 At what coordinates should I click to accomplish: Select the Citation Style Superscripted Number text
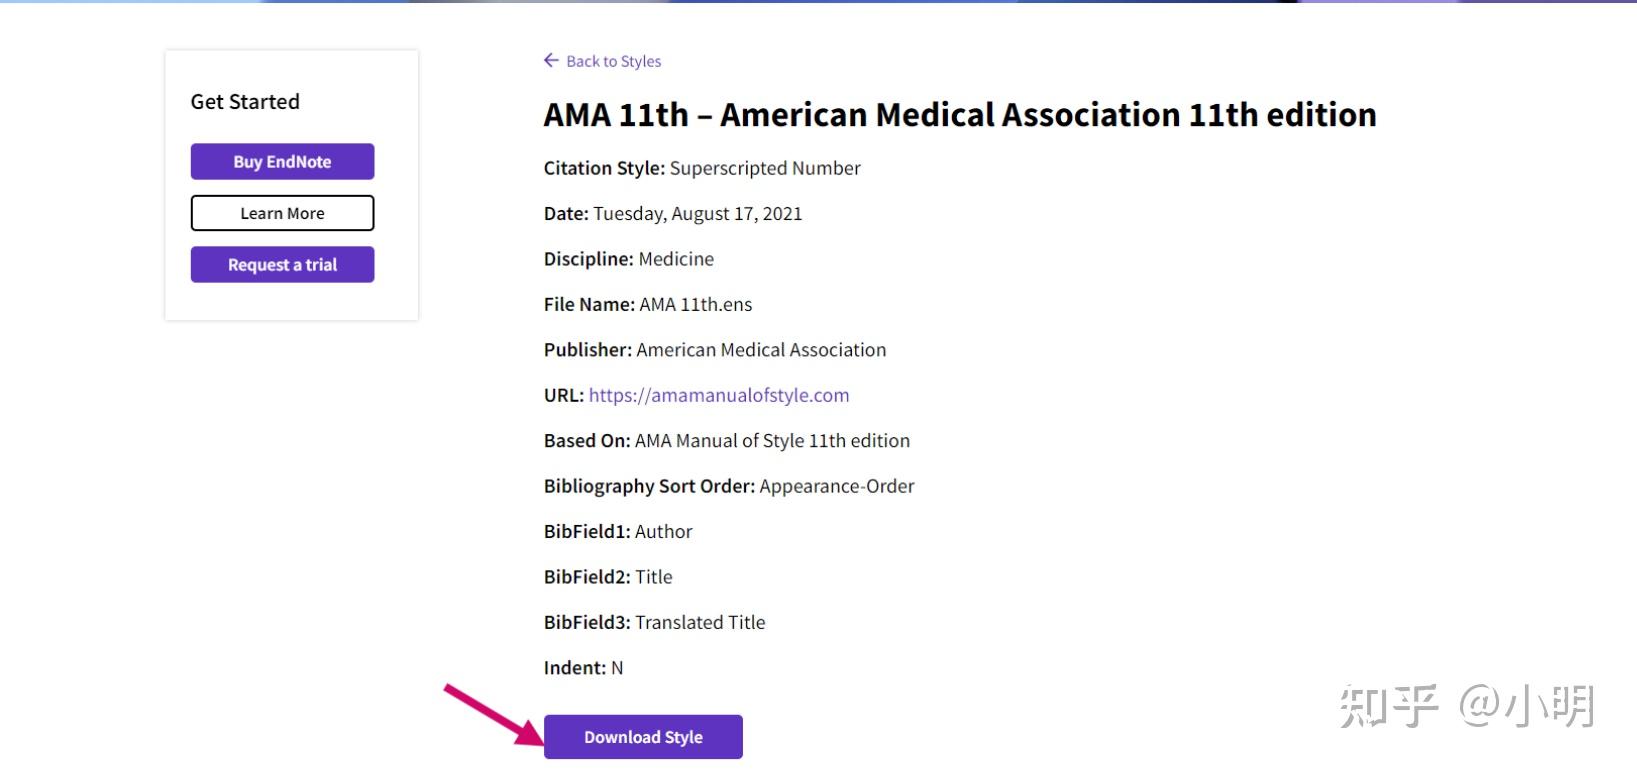point(702,168)
